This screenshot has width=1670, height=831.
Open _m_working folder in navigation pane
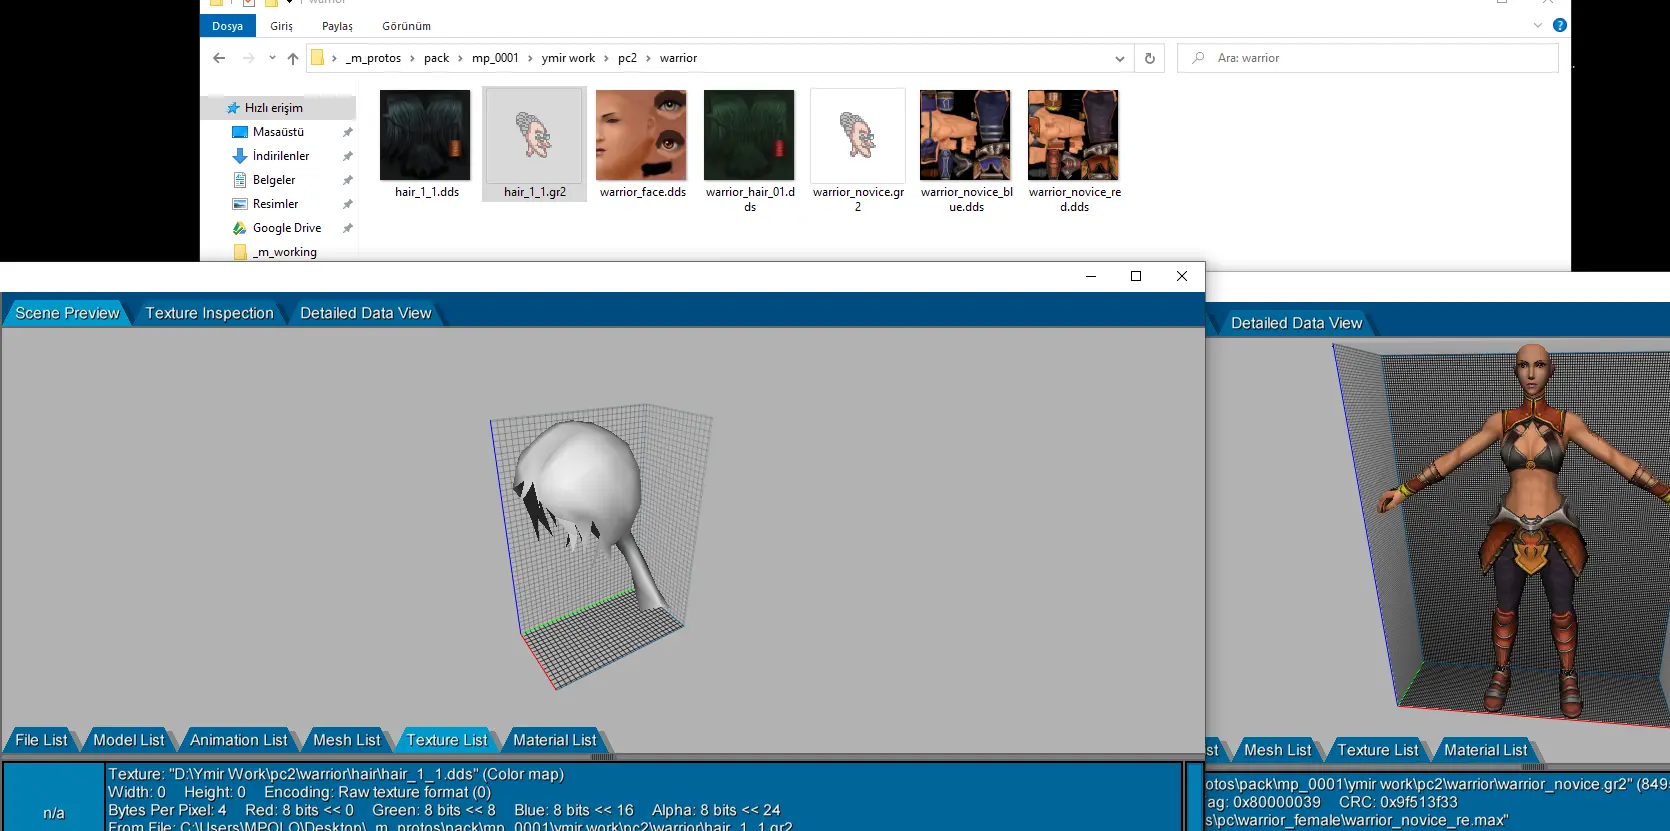[285, 252]
